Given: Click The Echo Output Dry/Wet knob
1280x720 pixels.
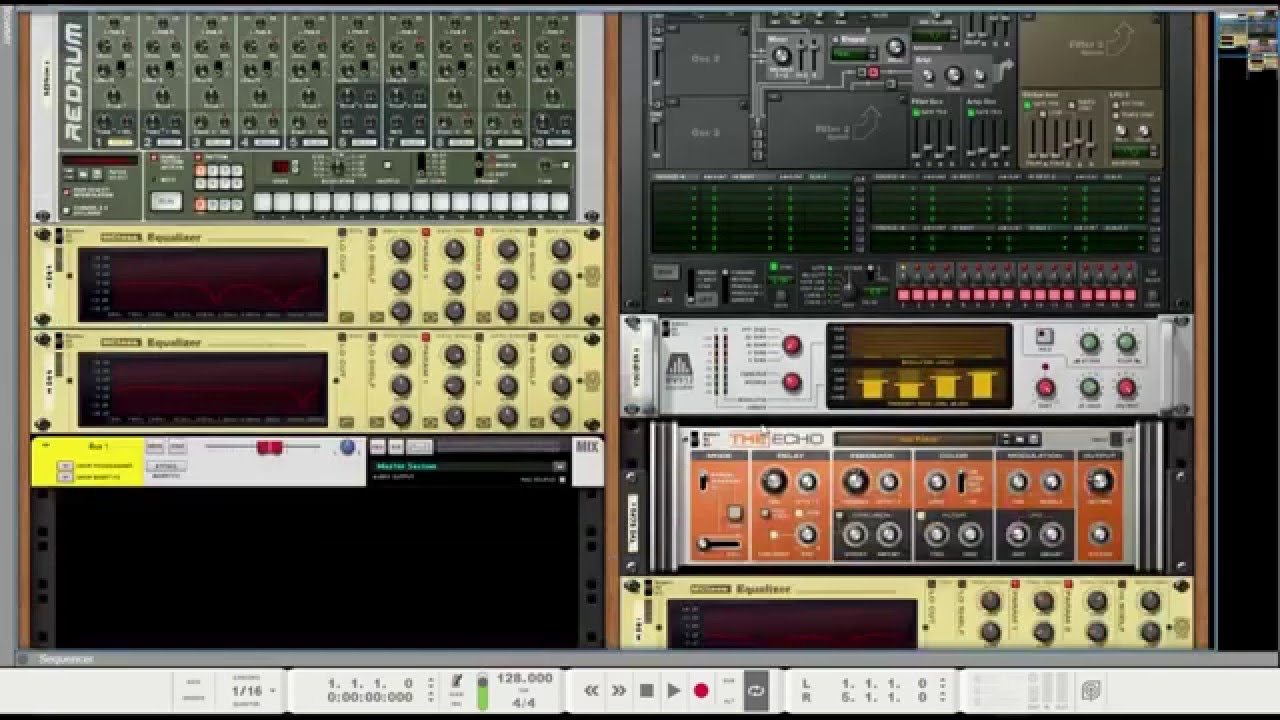Looking at the screenshot, I should pos(1099,482).
